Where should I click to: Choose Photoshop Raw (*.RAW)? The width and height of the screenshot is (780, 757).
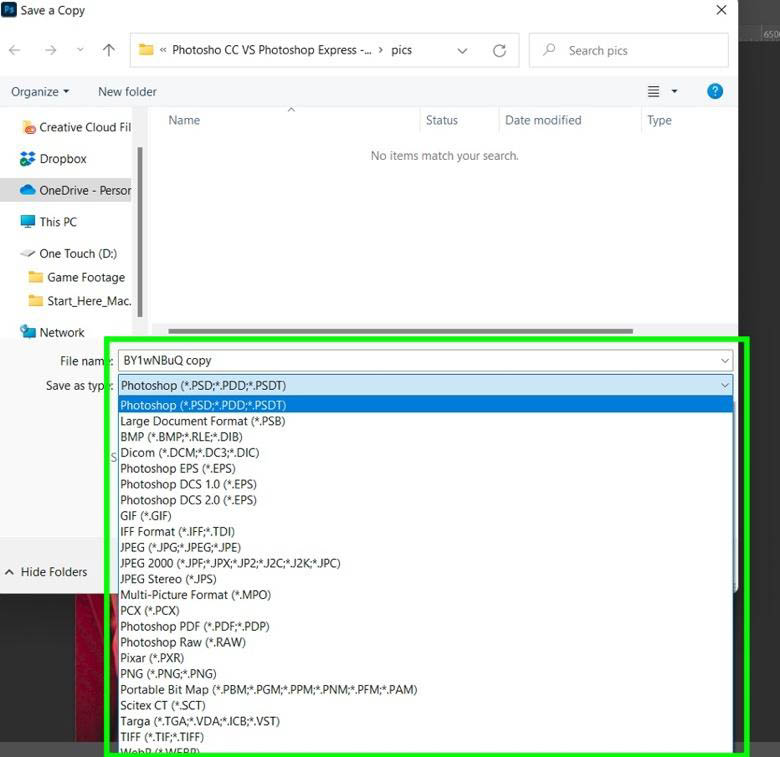(x=425, y=642)
